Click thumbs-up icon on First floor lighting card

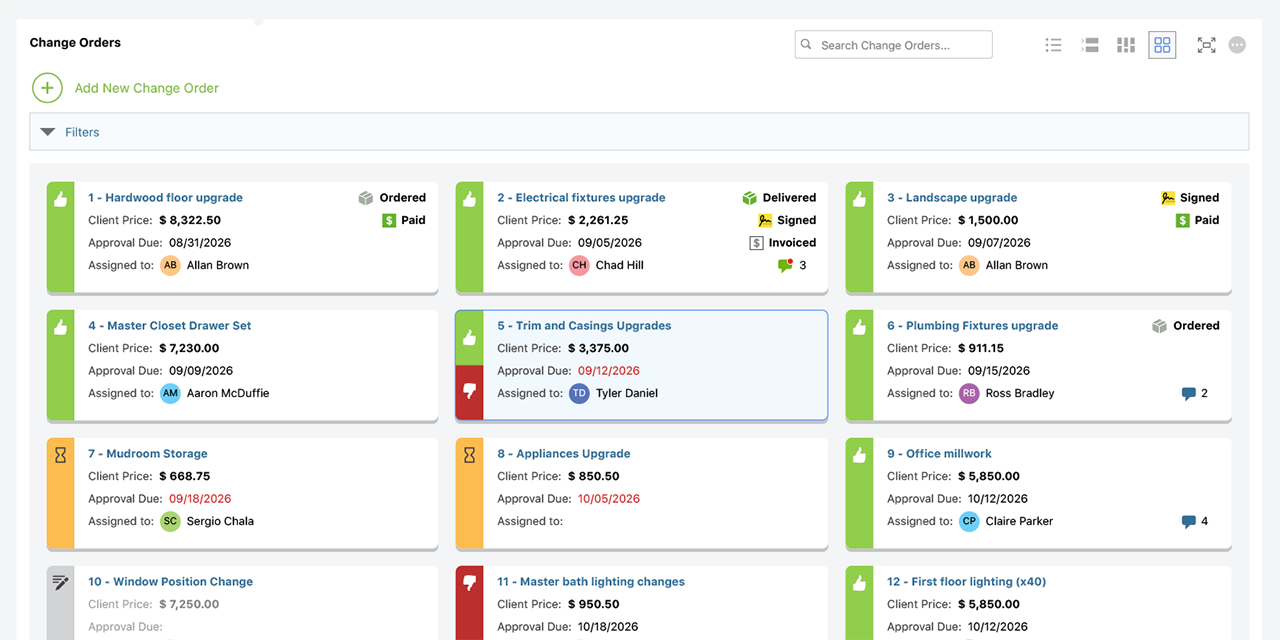click(860, 583)
